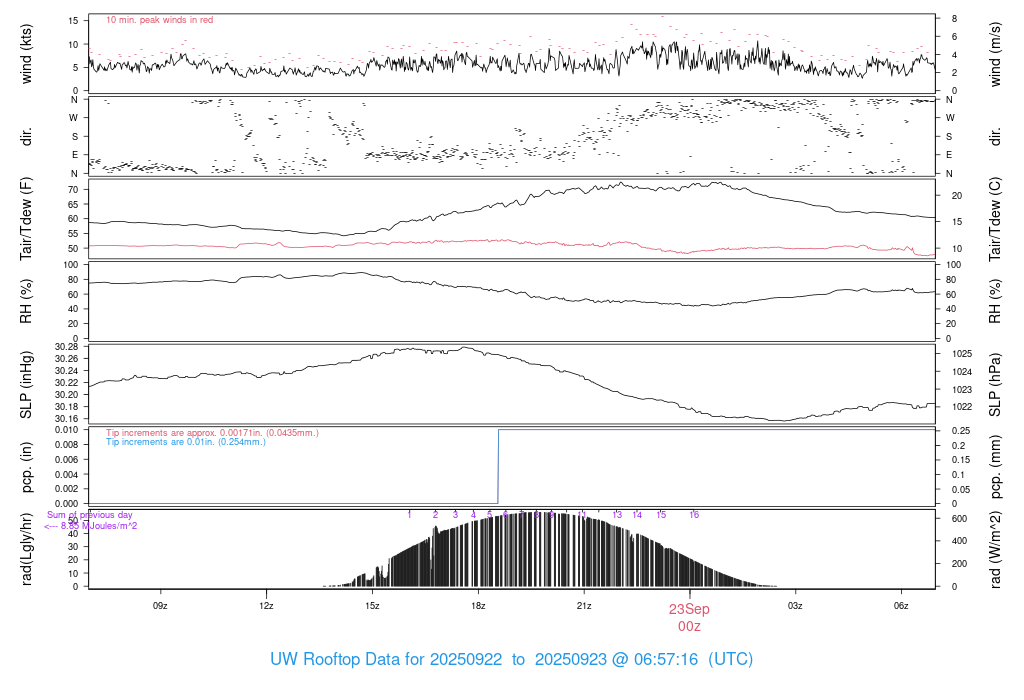Click the red '00z' label under 23Sep
Image resolution: width=1024 pixels, height=700 pixels.
689,627
